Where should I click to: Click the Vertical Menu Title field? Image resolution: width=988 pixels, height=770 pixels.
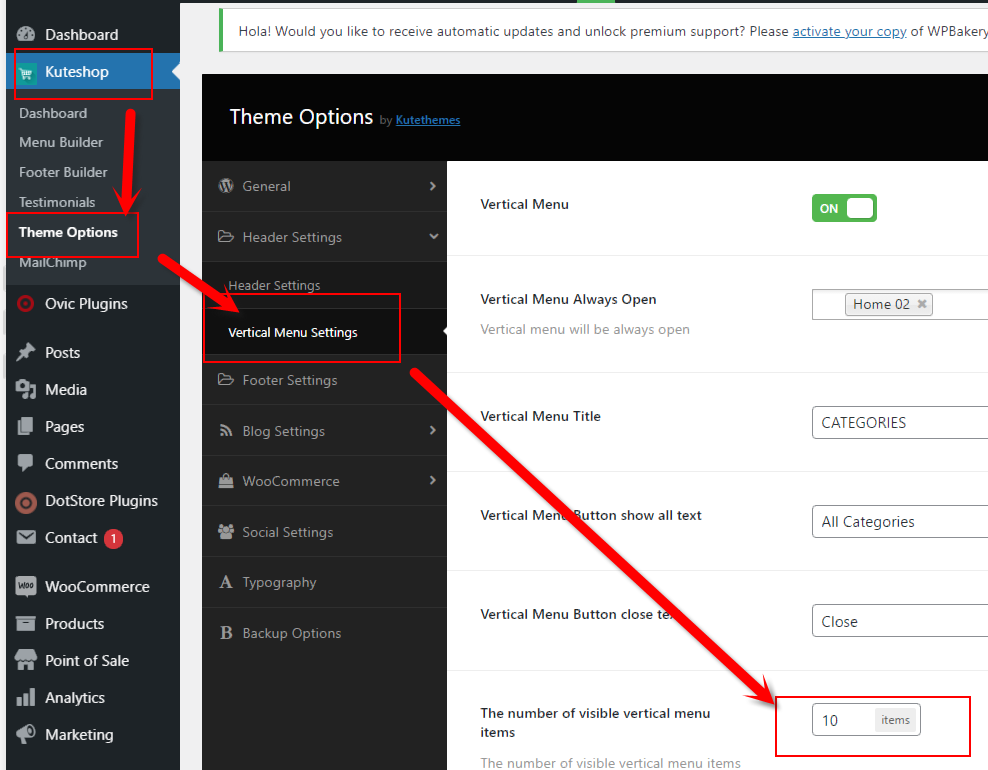tap(900, 423)
